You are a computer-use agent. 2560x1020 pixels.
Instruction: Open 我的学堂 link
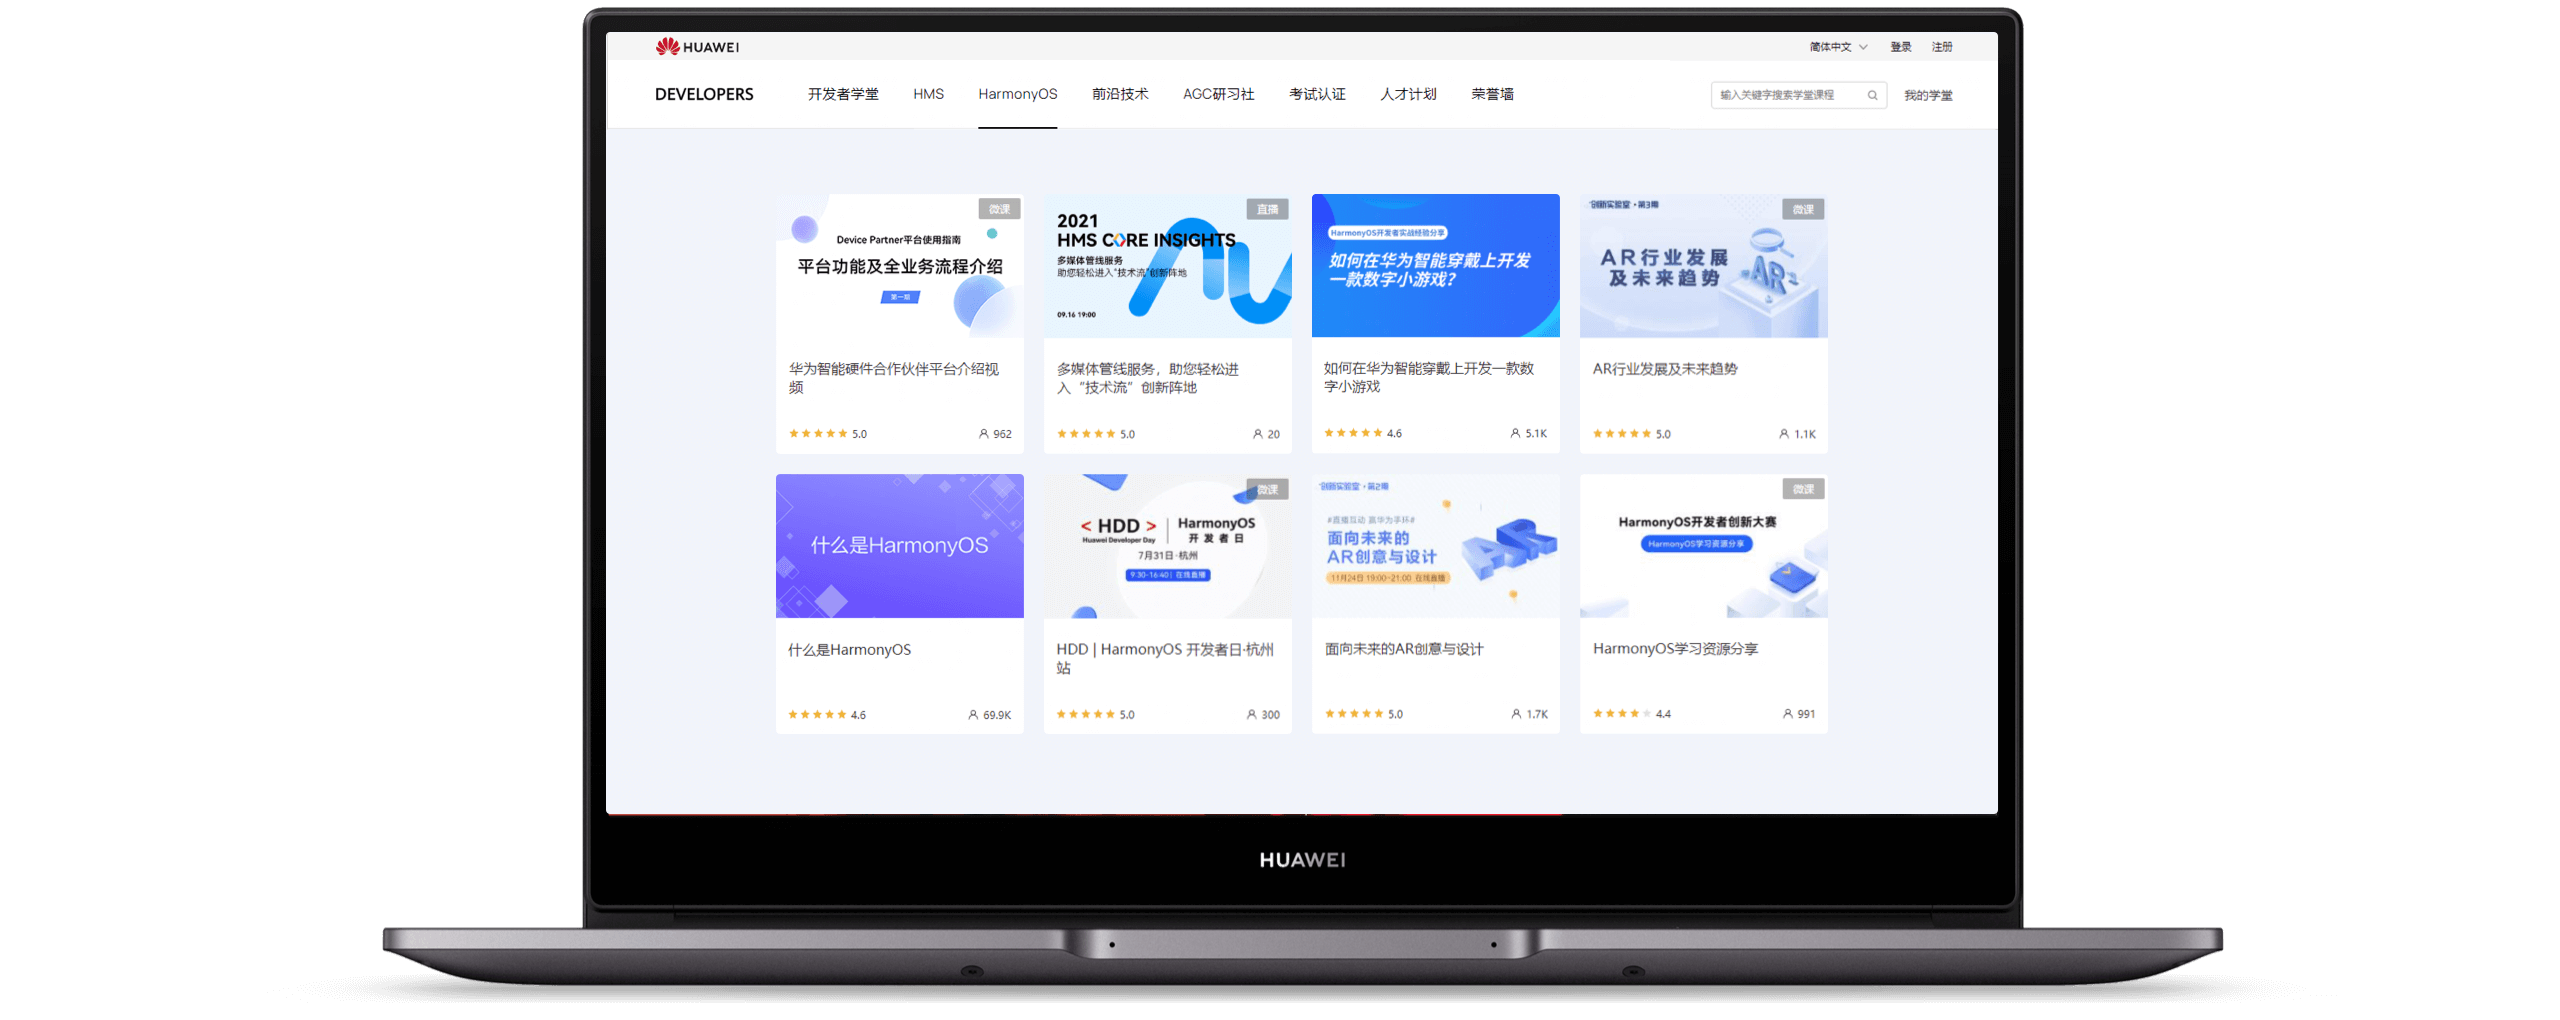pos(1927,95)
